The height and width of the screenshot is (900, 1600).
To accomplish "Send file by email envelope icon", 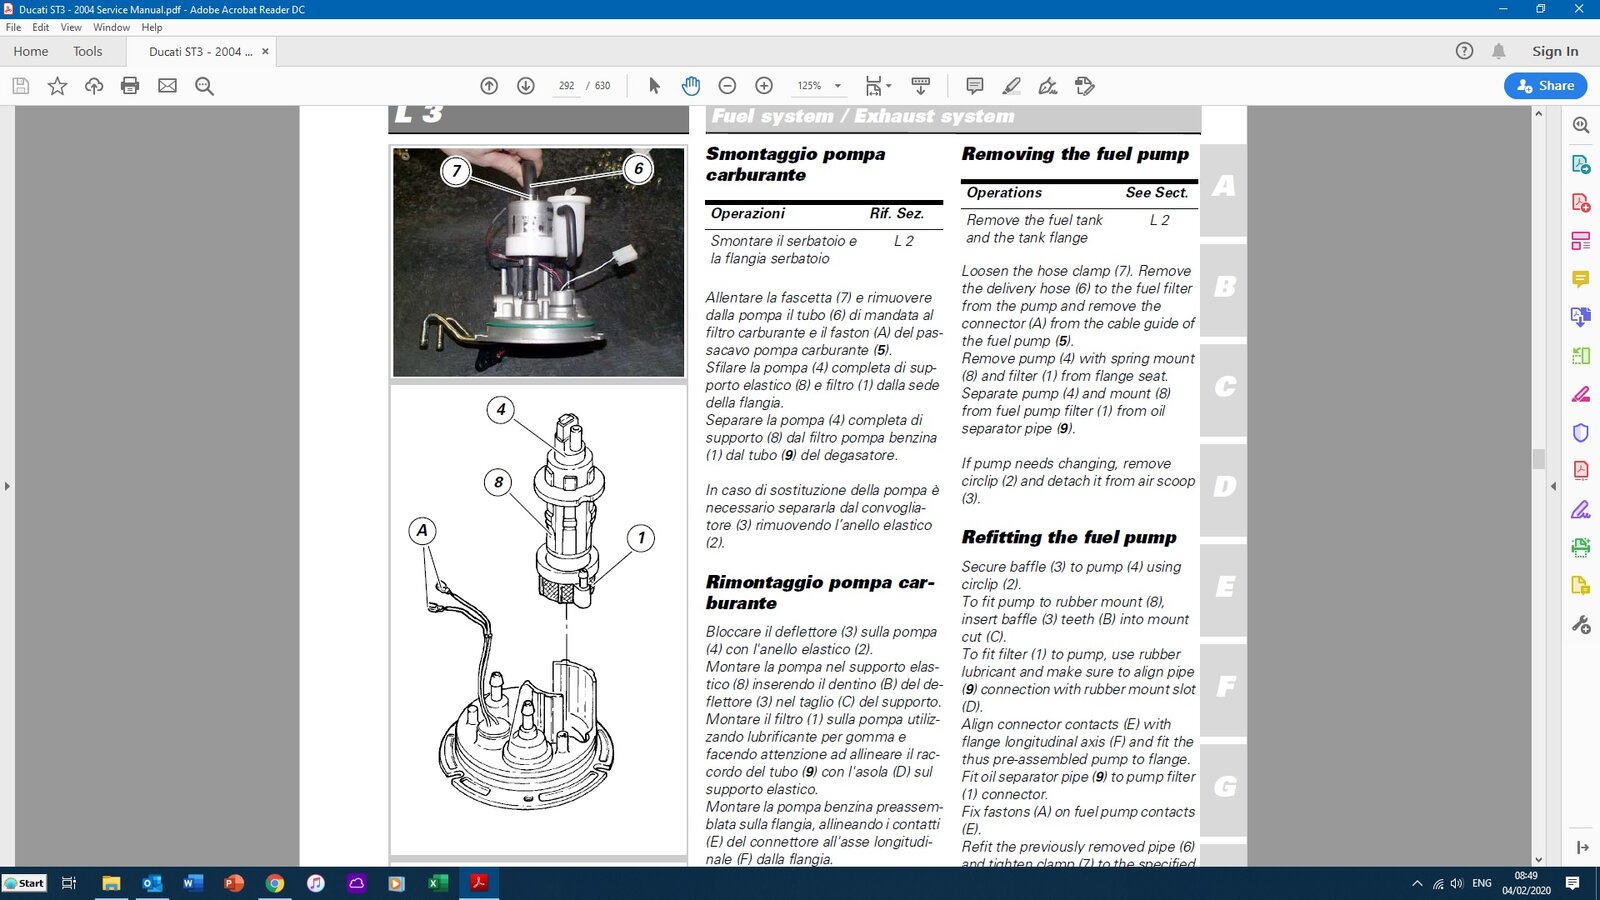I will coord(167,86).
